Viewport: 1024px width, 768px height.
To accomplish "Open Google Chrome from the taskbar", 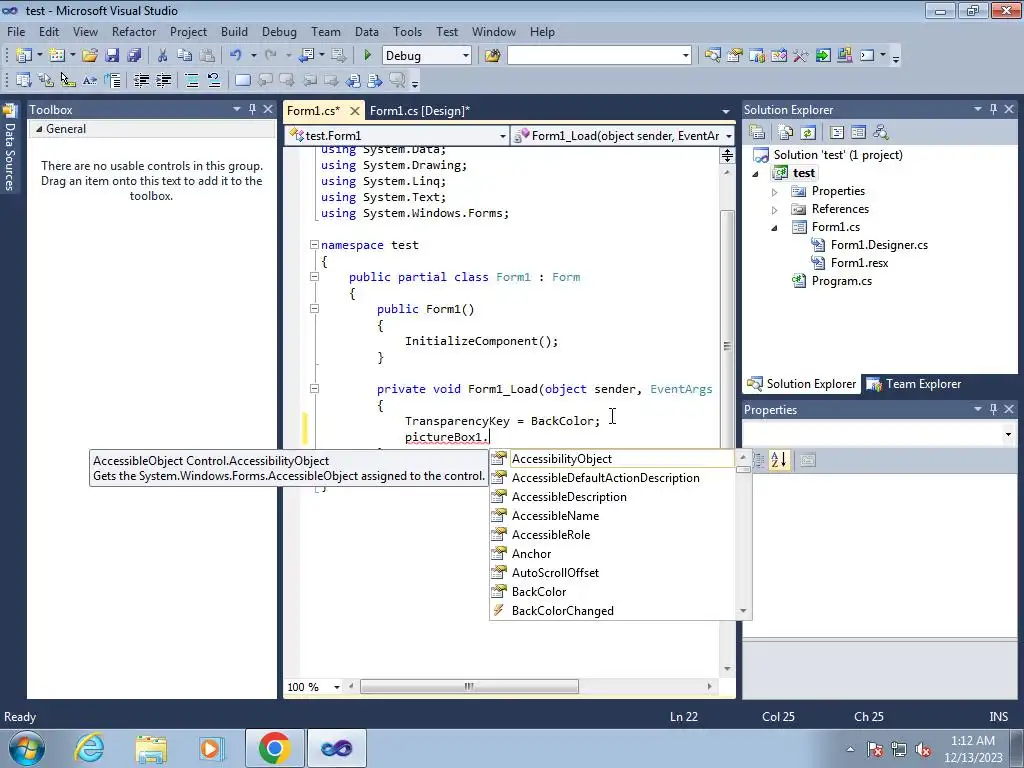I will tap(274, 748).
